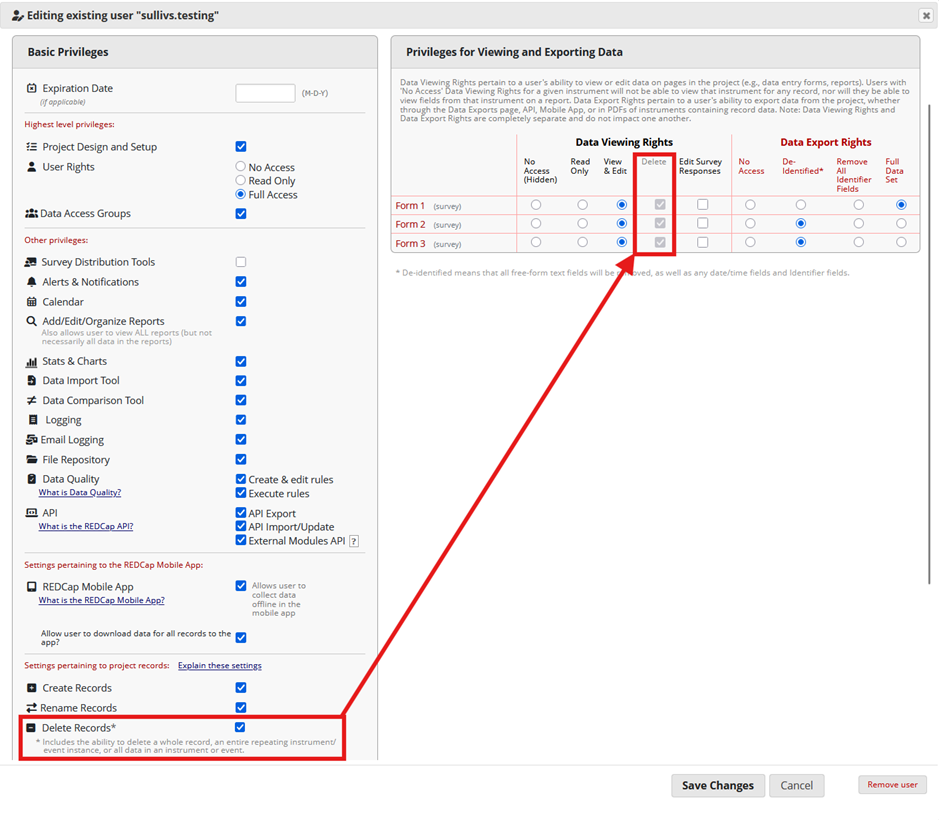
Task: Click the Save Changes button
Action: click(x=717, y=785)
